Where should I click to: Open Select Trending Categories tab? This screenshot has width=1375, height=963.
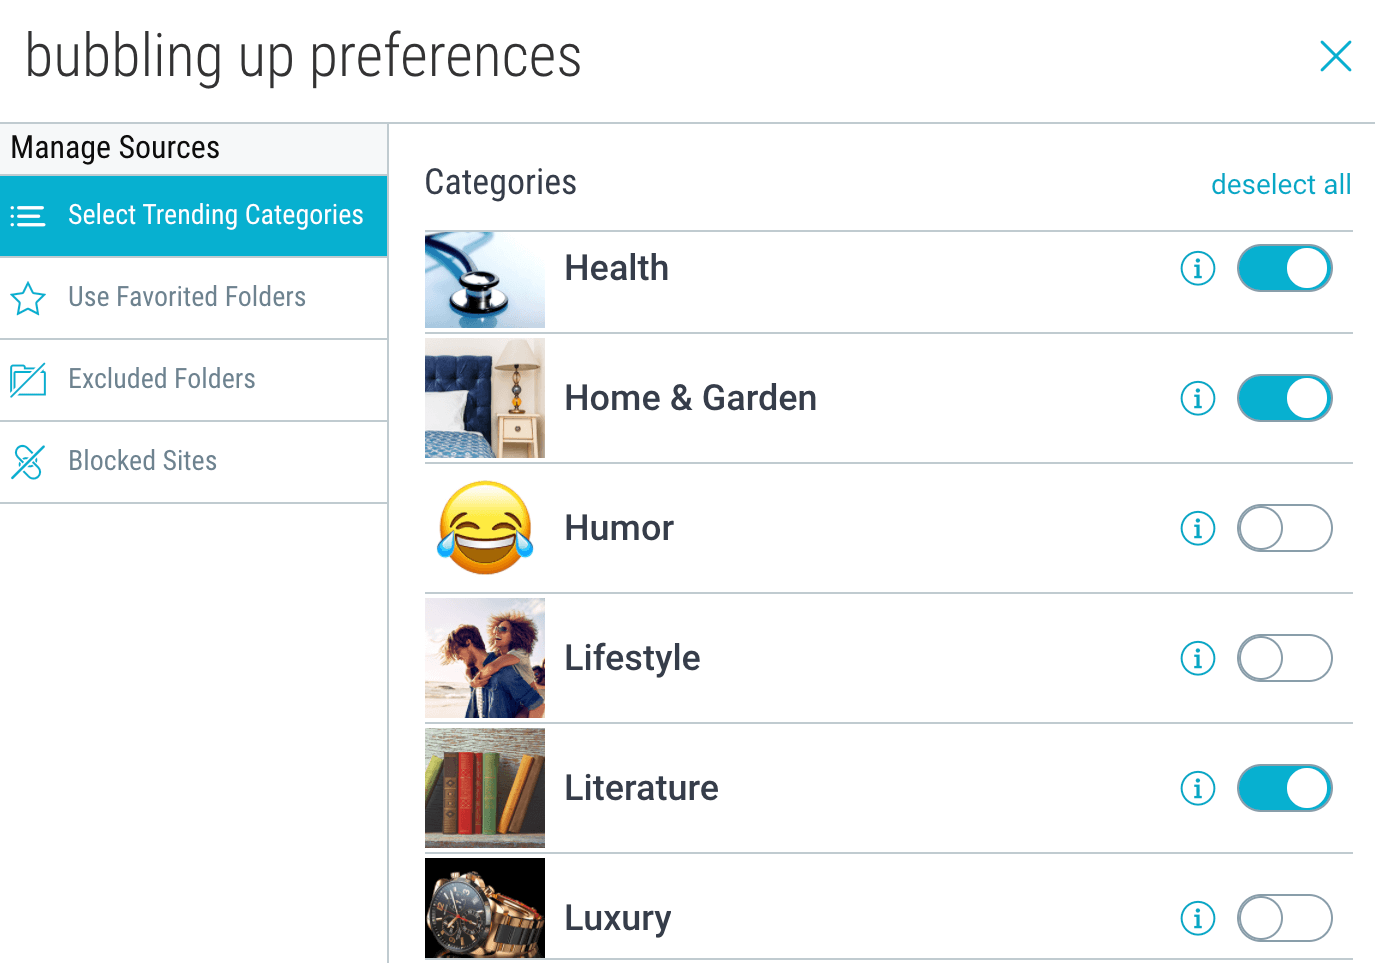[x=193, y=216]
